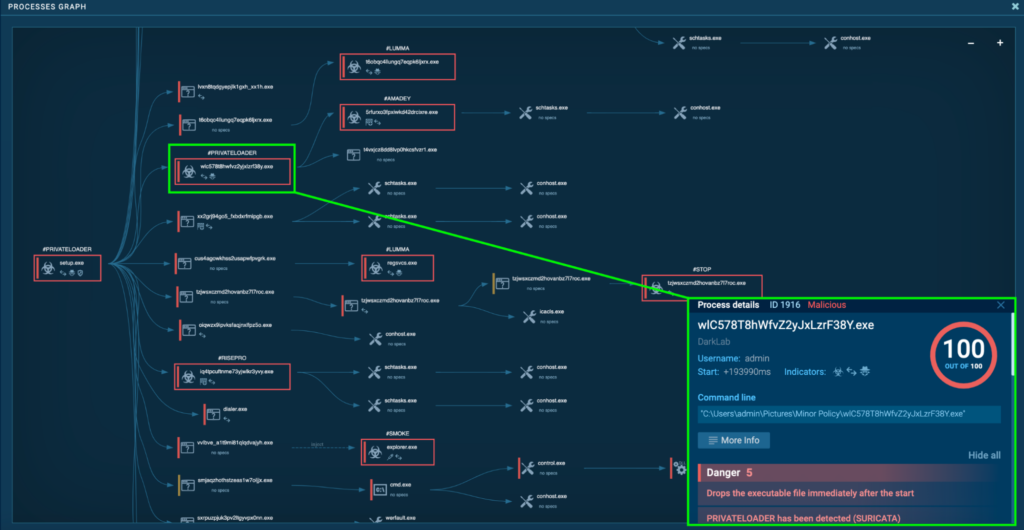This screenshot has height=530, width=1024.
Task: Click the #STOP process node icon
Action: coord(656,287)
